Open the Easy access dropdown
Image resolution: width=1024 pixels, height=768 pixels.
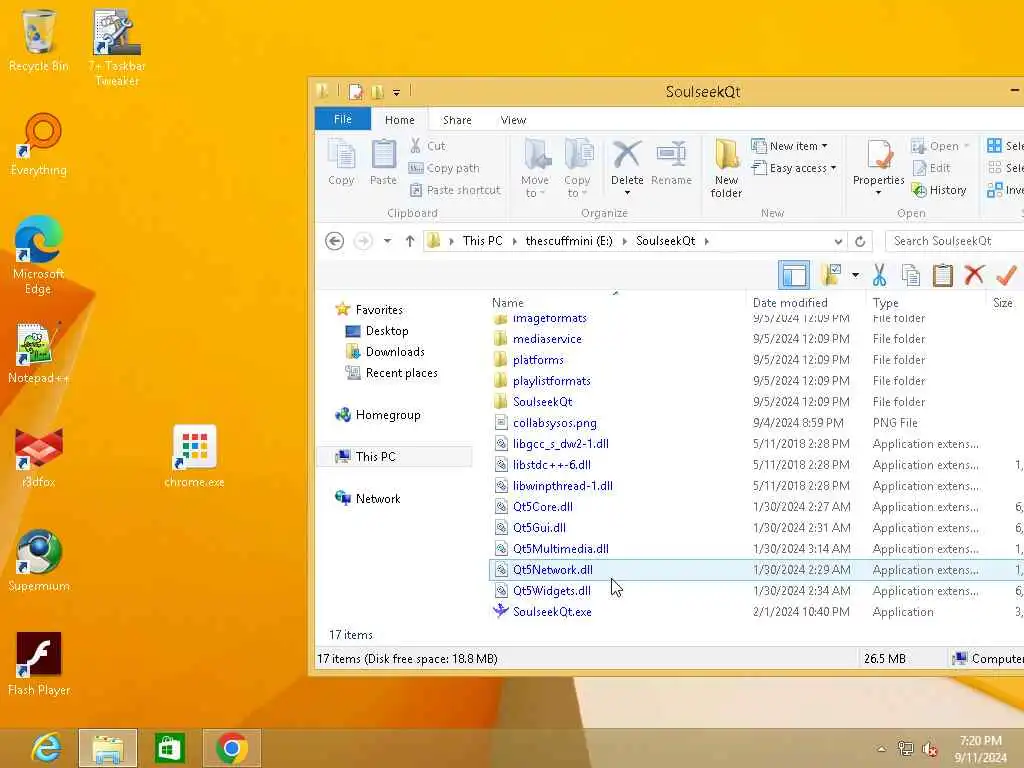(794, 168)
